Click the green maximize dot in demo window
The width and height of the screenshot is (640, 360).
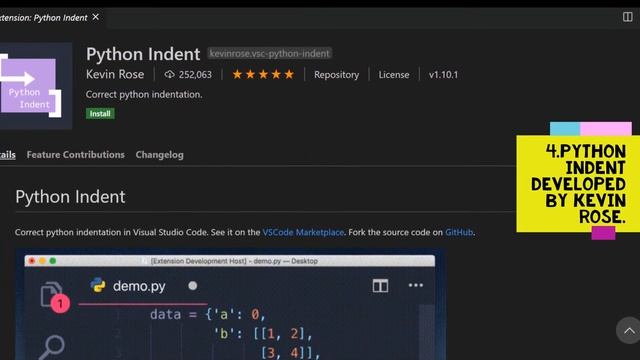pos(53,261)
